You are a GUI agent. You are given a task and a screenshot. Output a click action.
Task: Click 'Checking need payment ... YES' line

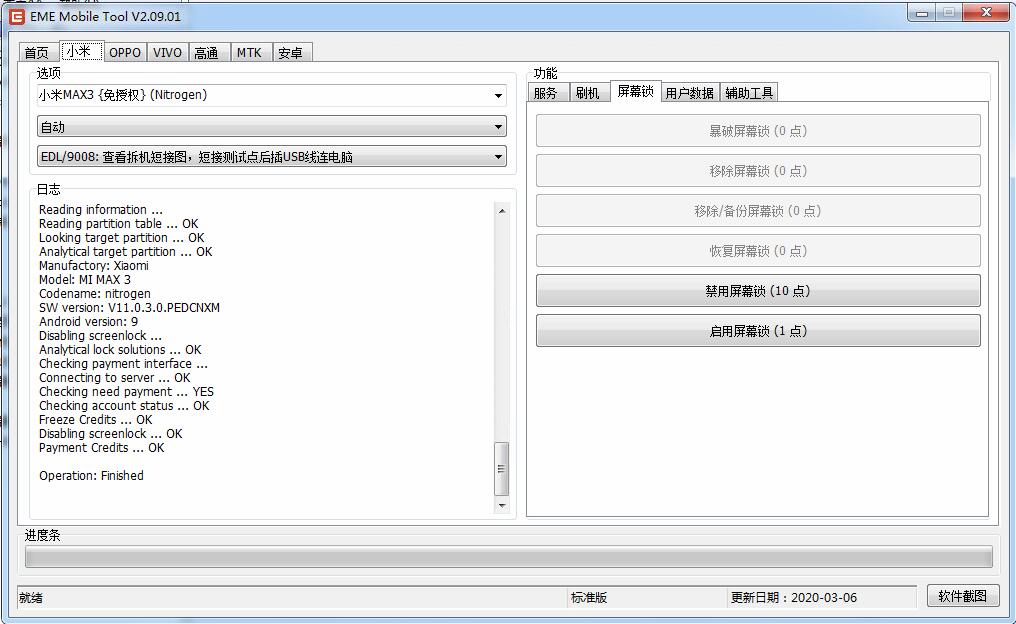point(126,392)
